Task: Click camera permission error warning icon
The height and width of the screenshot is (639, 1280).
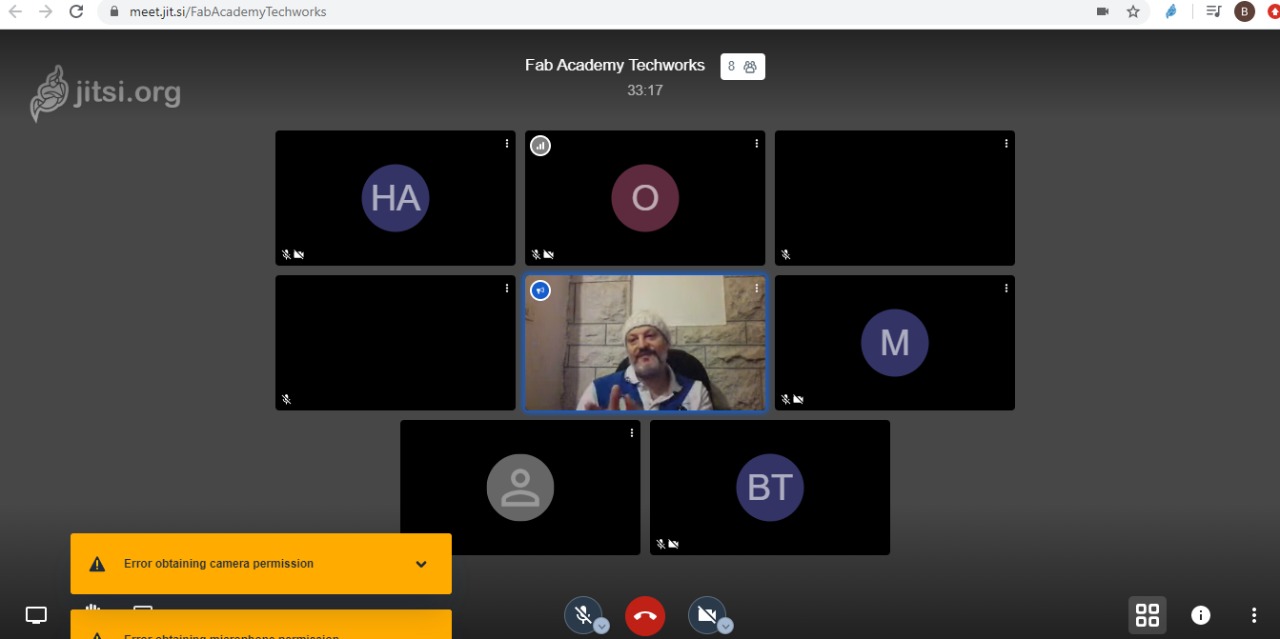Action: [97, 564]
